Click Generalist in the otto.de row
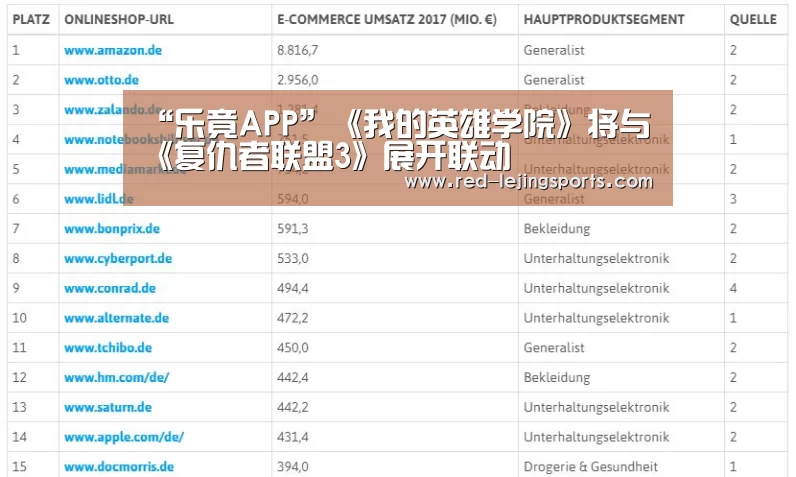796x477 pixels. pos(554,80)
